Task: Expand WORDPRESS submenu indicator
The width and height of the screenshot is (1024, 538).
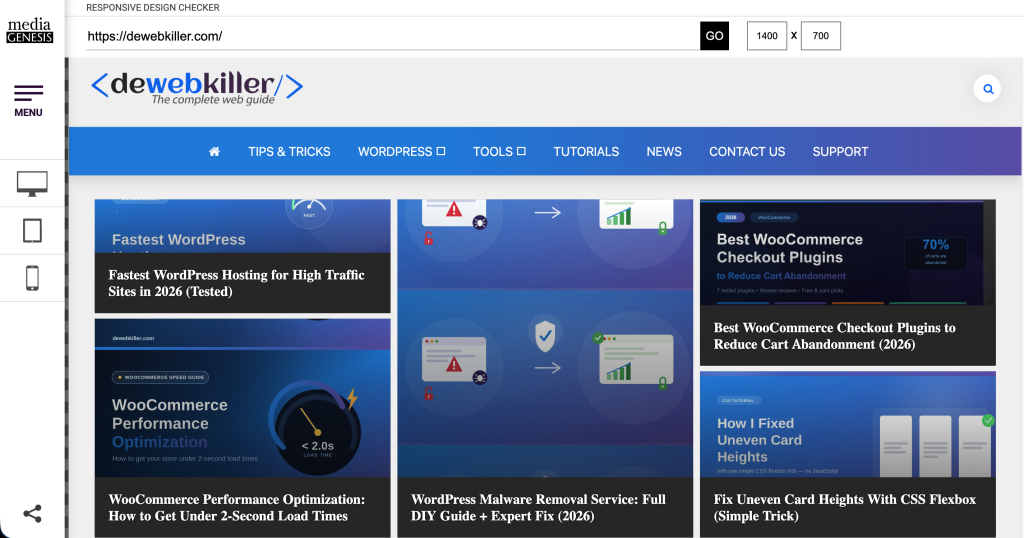Action: coord(441,151)
